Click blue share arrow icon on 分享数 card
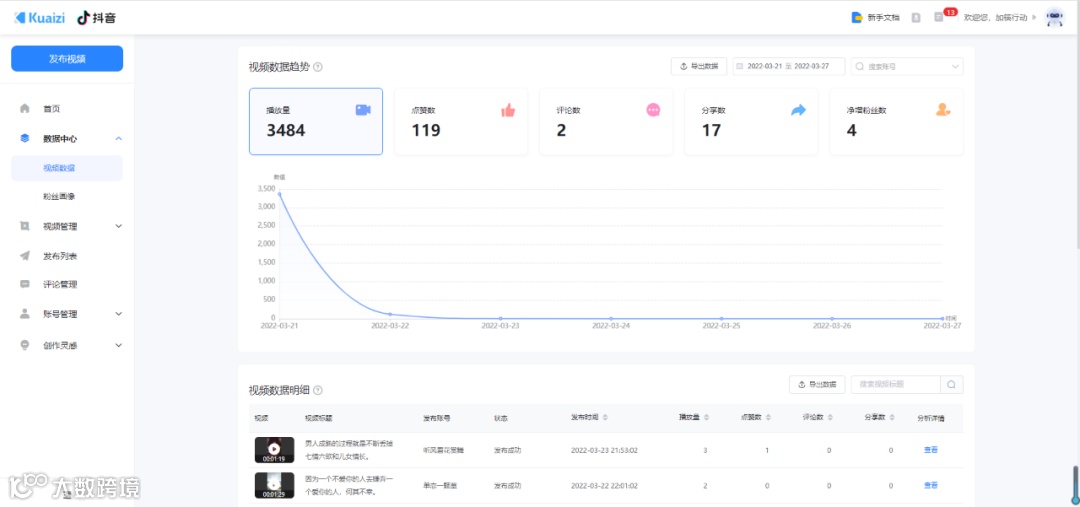Screen dimensions: 1080x507 point(798,110)
